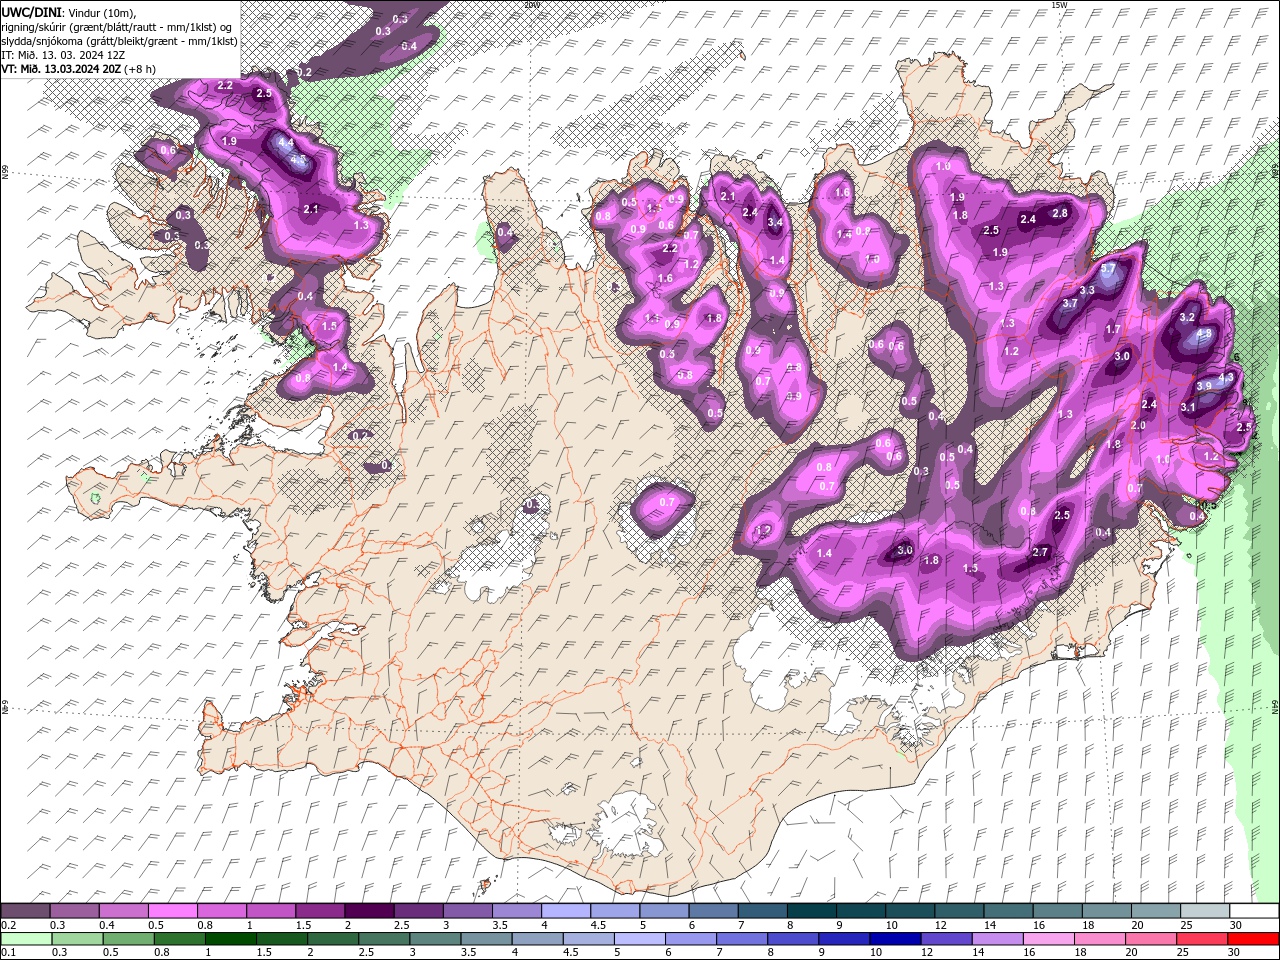Screen dimensions: 1280x960
Task: Click the bright pink 0.5 swatch in snow legend
Action: [172, 910]
